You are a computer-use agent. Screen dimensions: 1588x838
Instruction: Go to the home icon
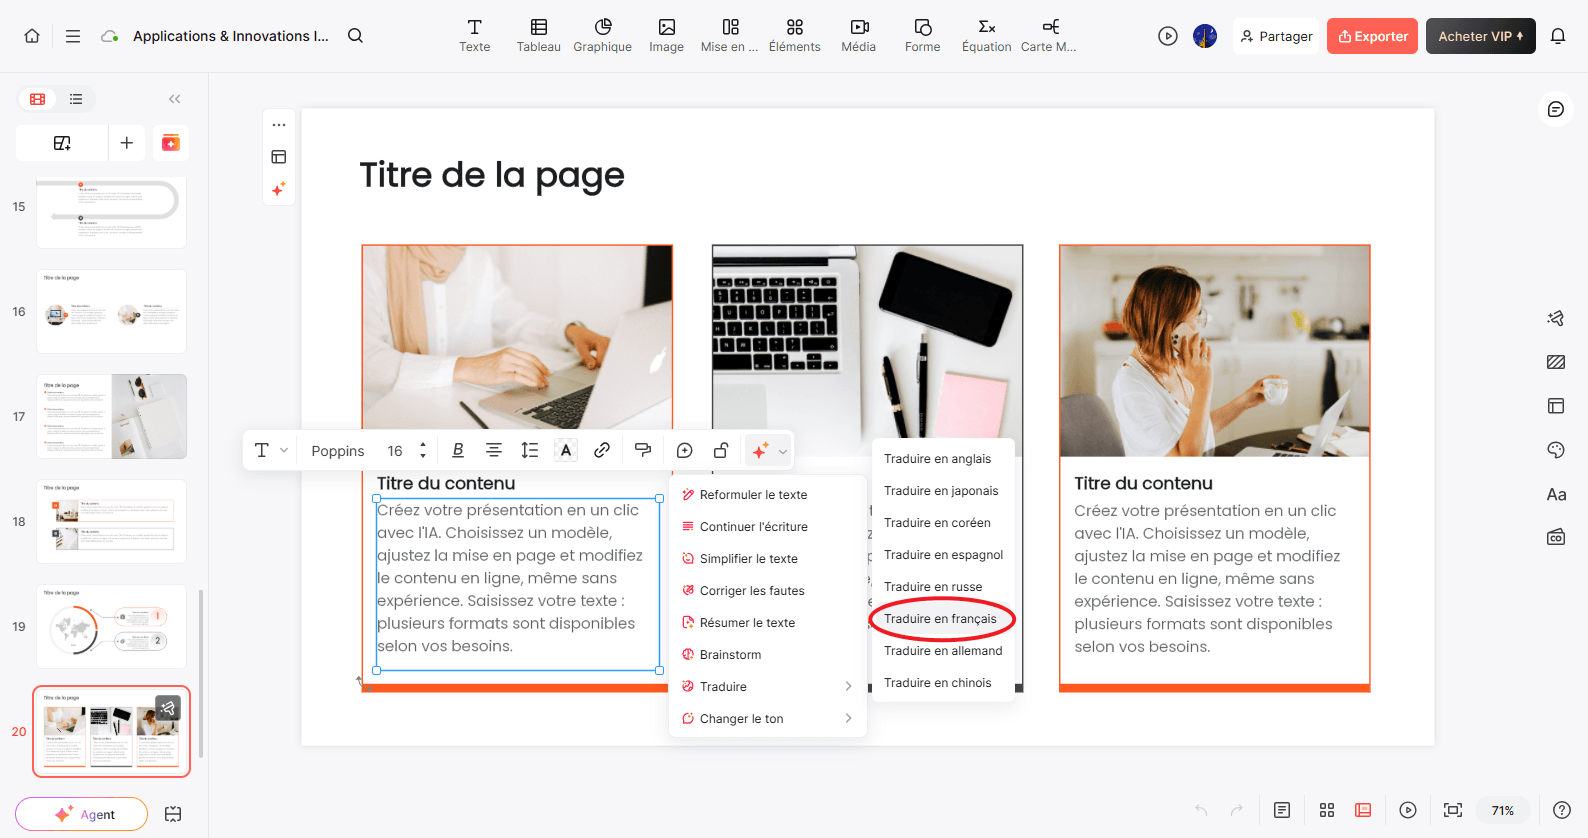32,36
